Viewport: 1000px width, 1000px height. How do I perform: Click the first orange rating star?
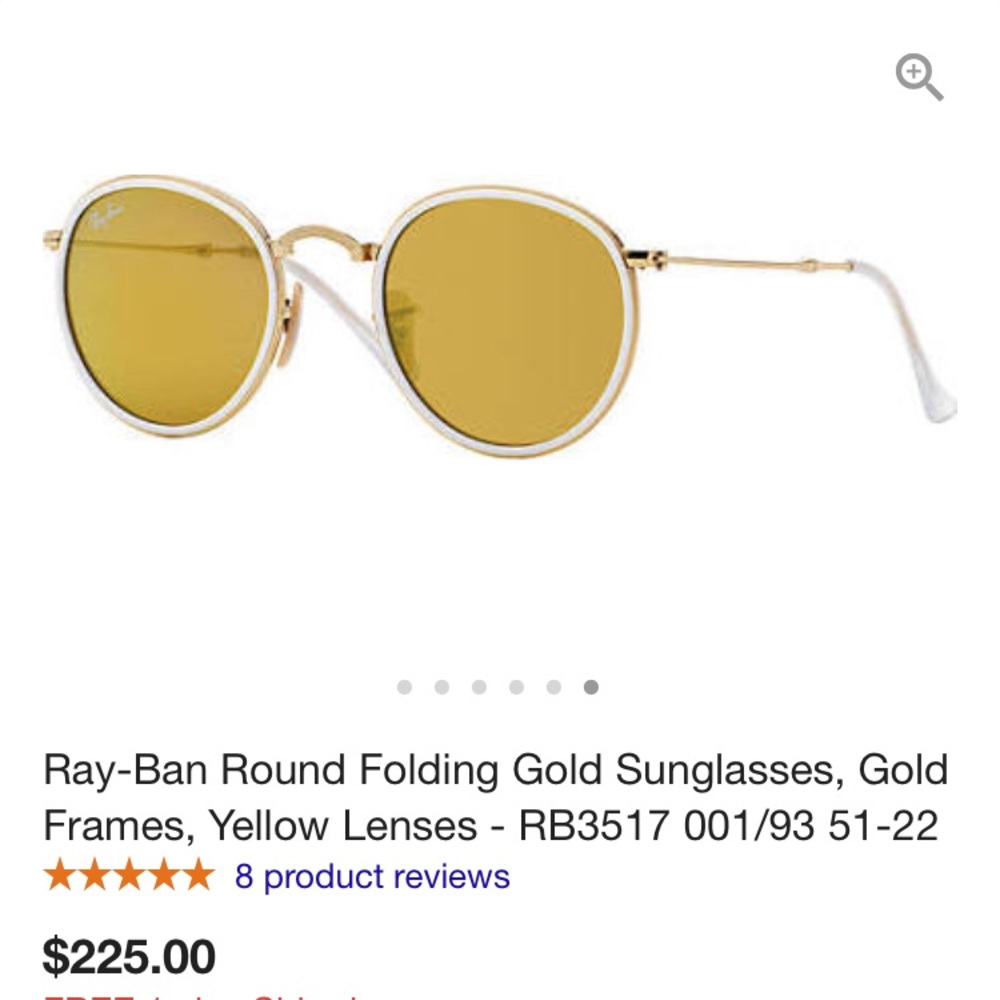click(60, 876)
